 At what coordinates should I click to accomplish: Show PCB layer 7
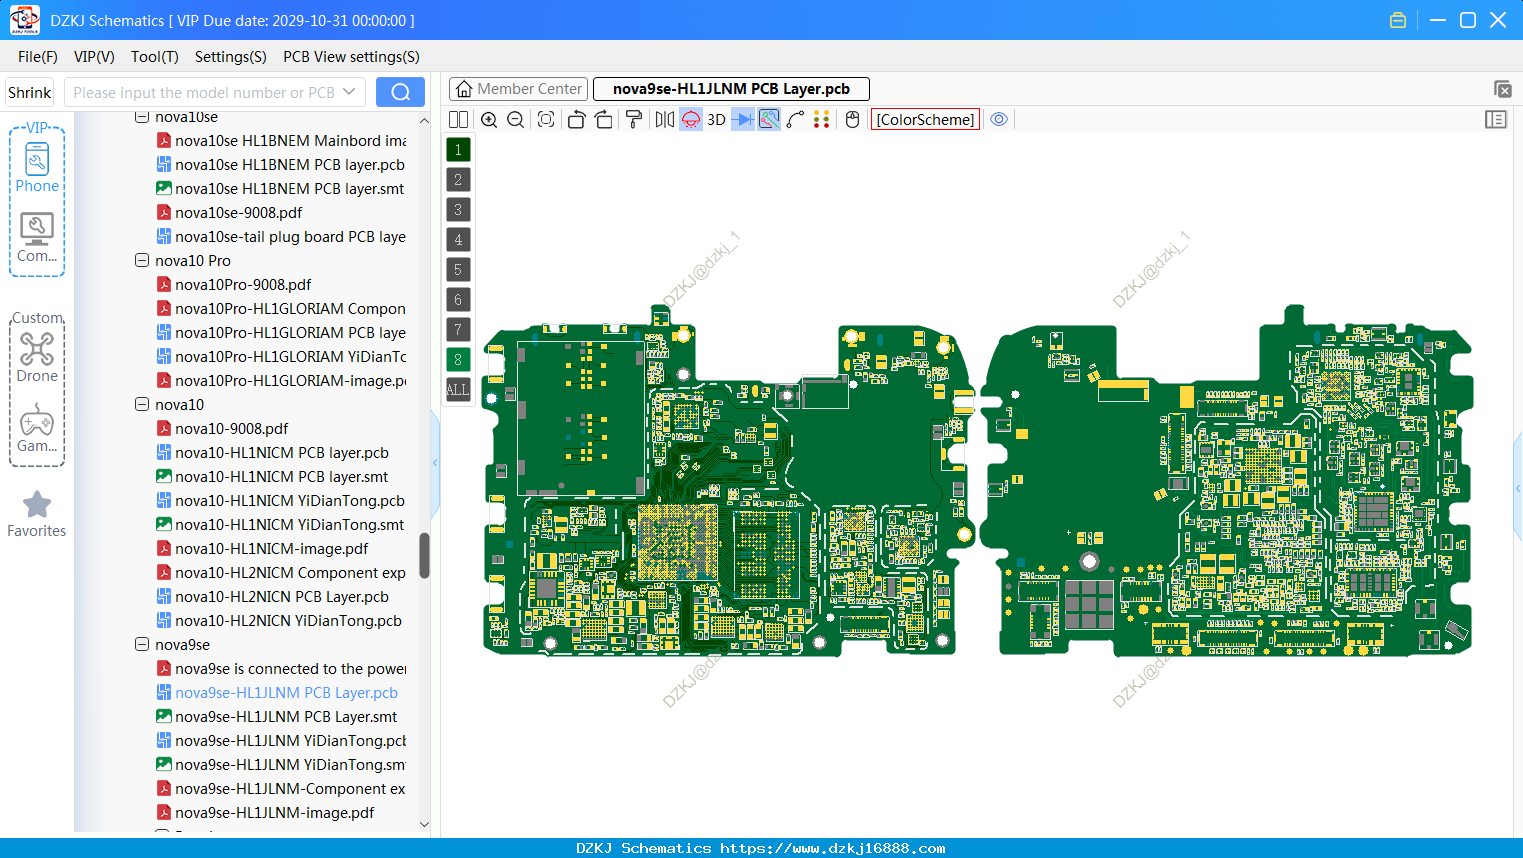[458, 330]
